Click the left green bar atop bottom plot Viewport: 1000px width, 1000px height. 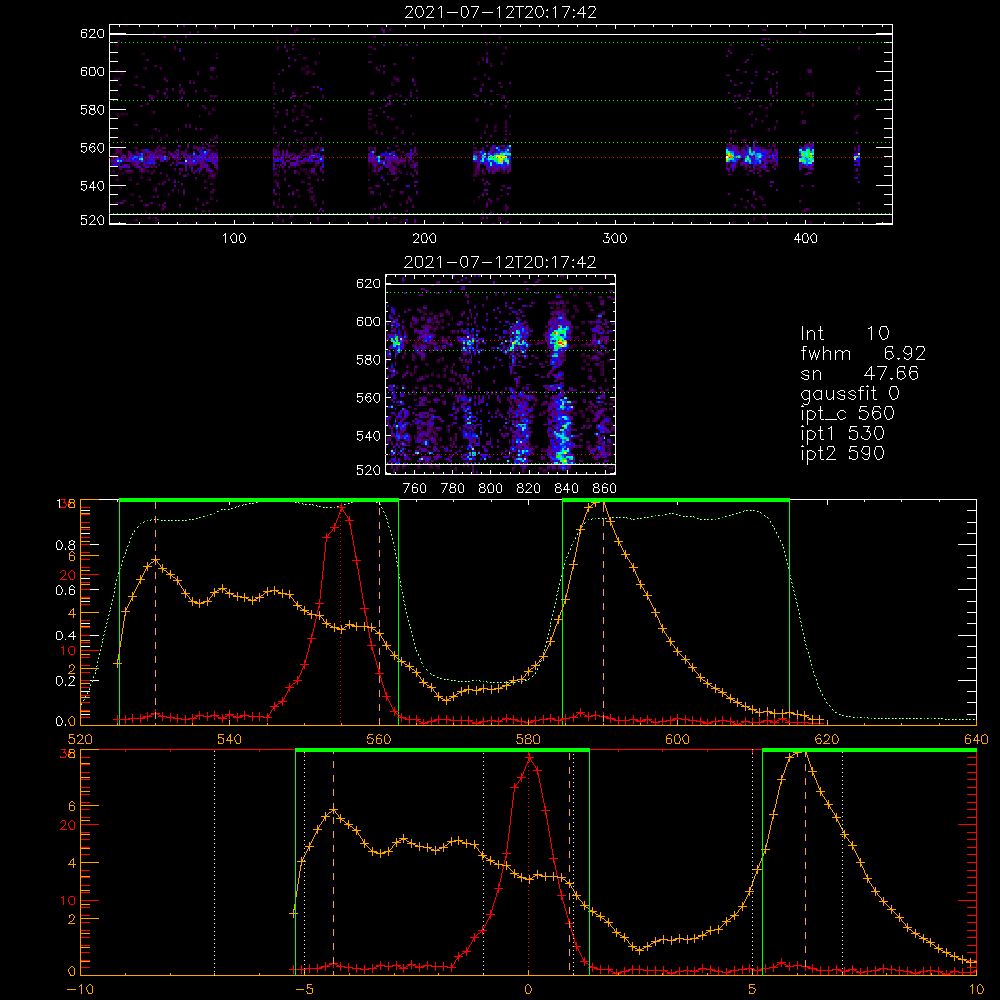(x=442, y=750)
